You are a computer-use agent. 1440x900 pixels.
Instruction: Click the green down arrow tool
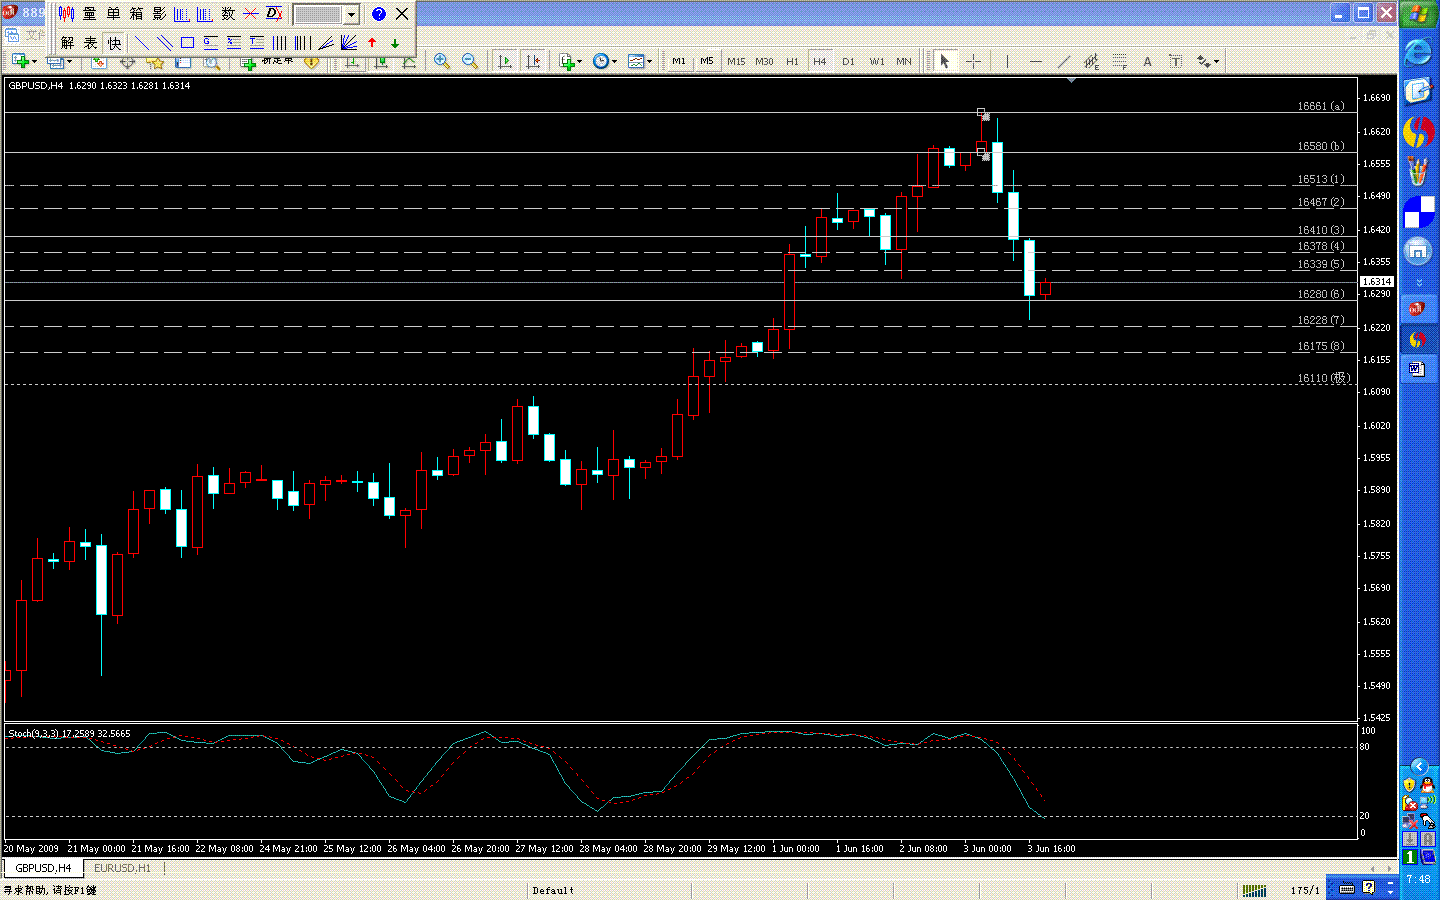click(x=395, y=43)
